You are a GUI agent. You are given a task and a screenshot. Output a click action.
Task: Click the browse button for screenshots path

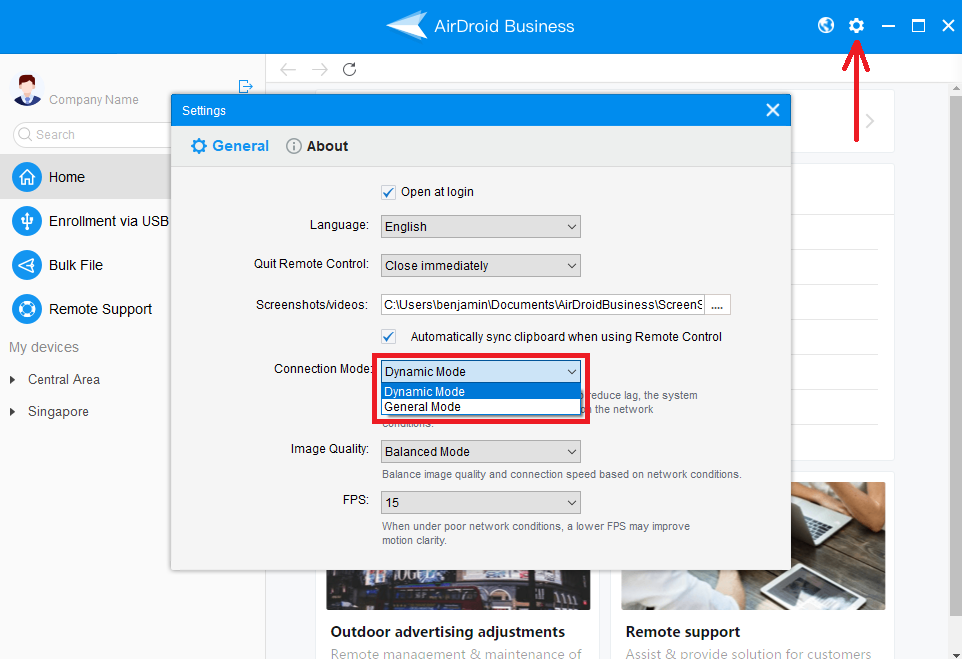point(717,305)
